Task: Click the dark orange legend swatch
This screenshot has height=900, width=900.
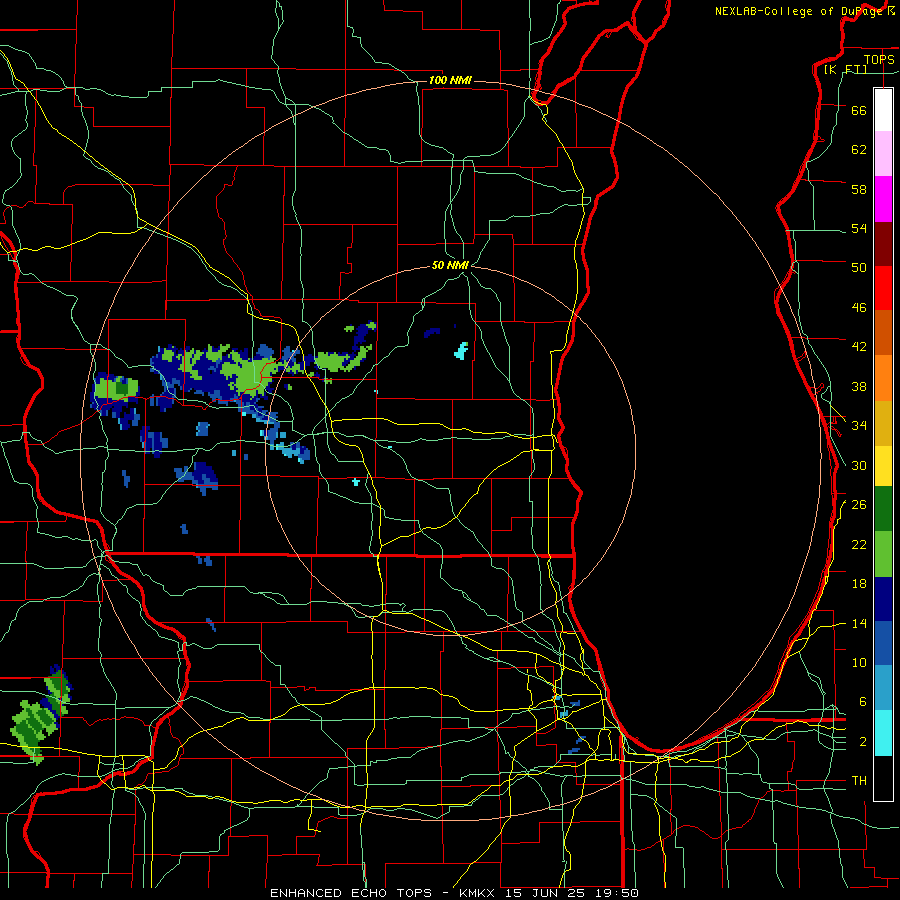Action: (x=883, y=333)
